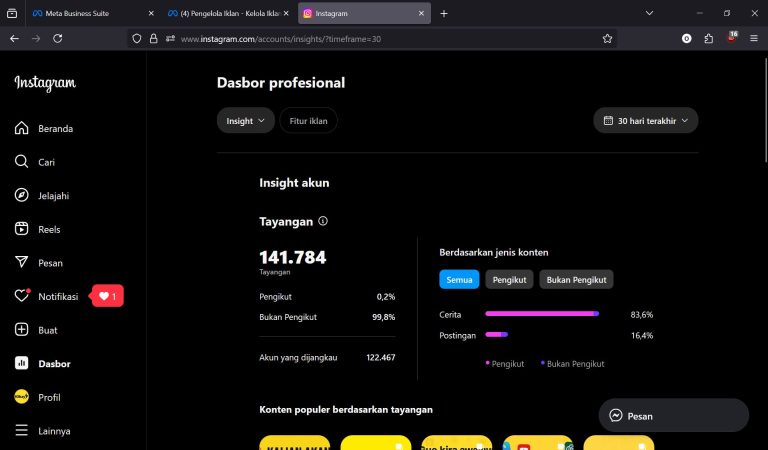Open Notifikasi heart icon
Screen dimensions: 768x450
(x=22, y=296)
